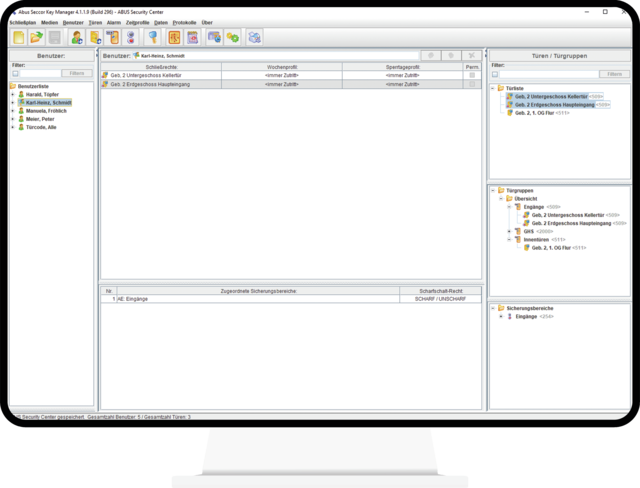This screenshot has width=640, height=488.
Task: Collapse the Innentüren door group node
Action: tap(509, 240)
